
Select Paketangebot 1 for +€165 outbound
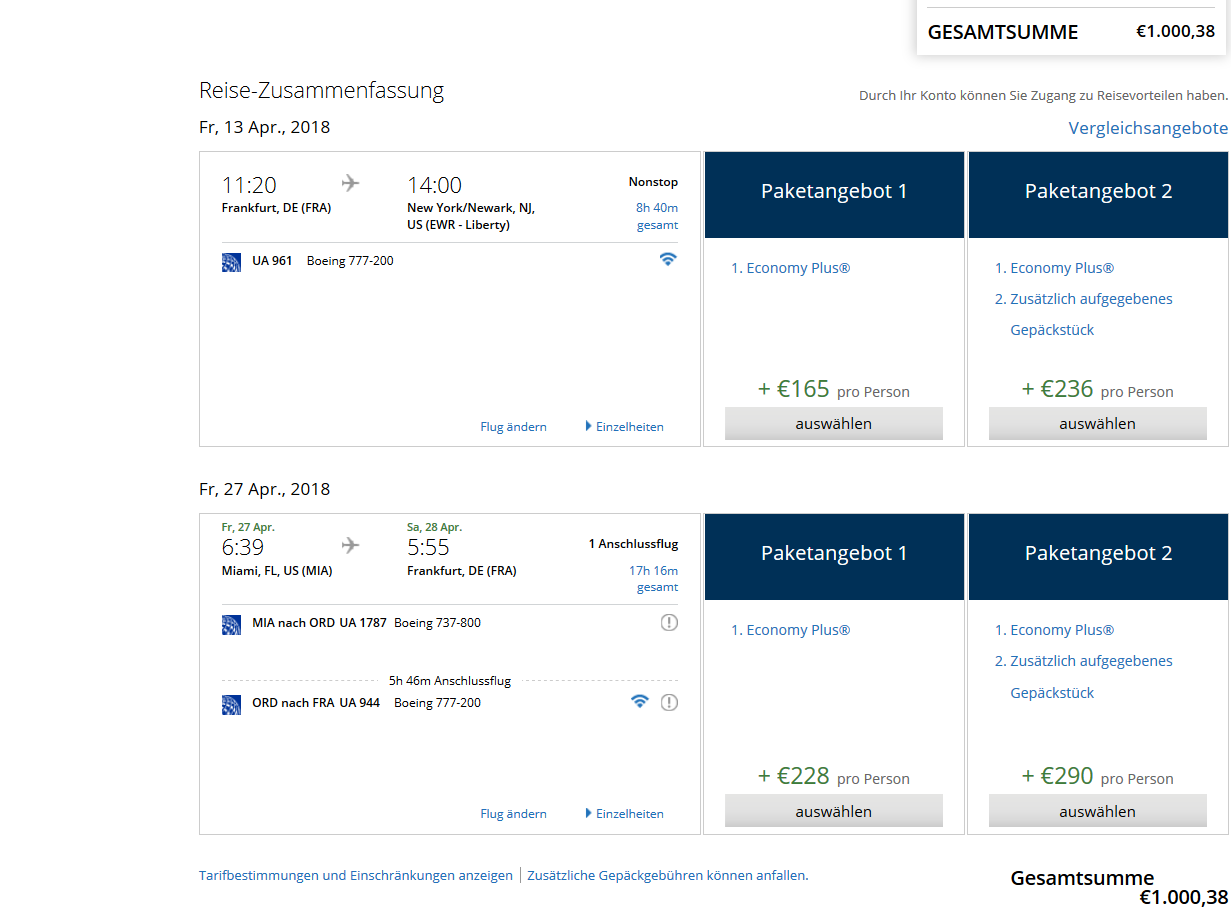point(833,424)
